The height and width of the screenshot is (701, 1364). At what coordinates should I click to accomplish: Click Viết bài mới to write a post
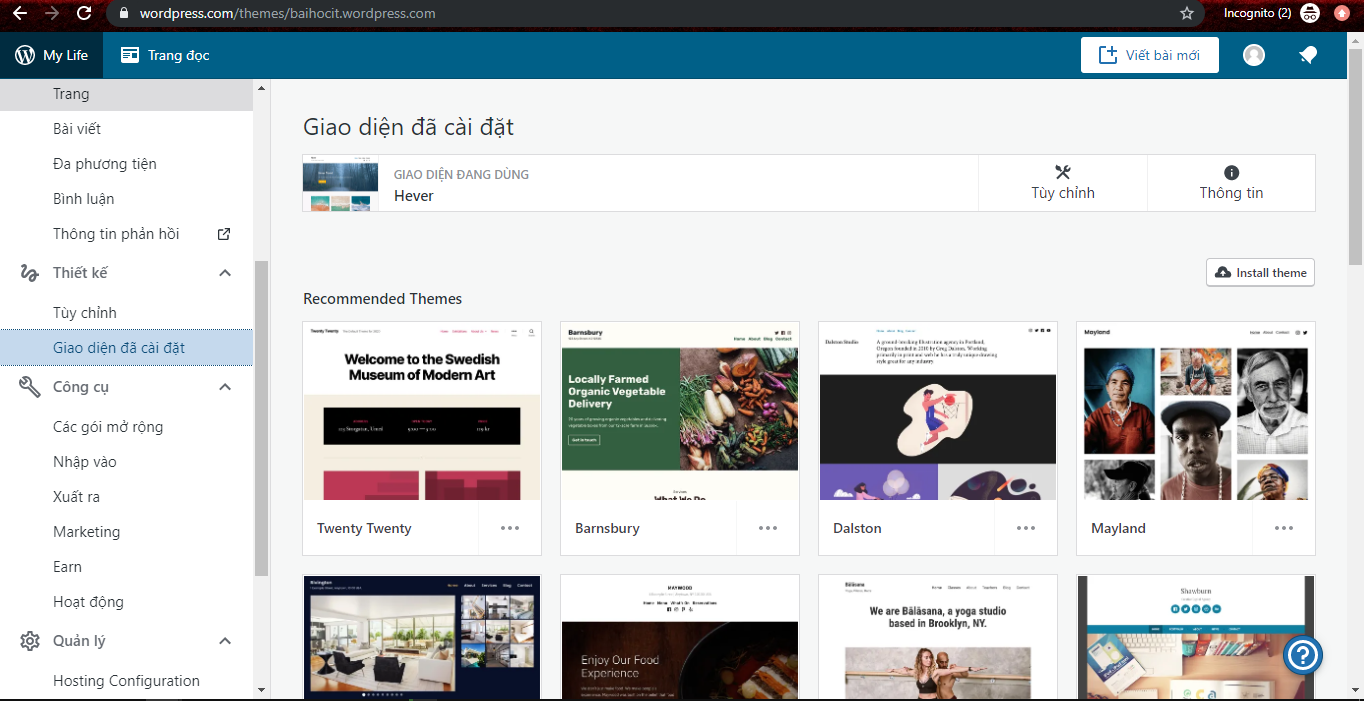tap(1149, 55)
